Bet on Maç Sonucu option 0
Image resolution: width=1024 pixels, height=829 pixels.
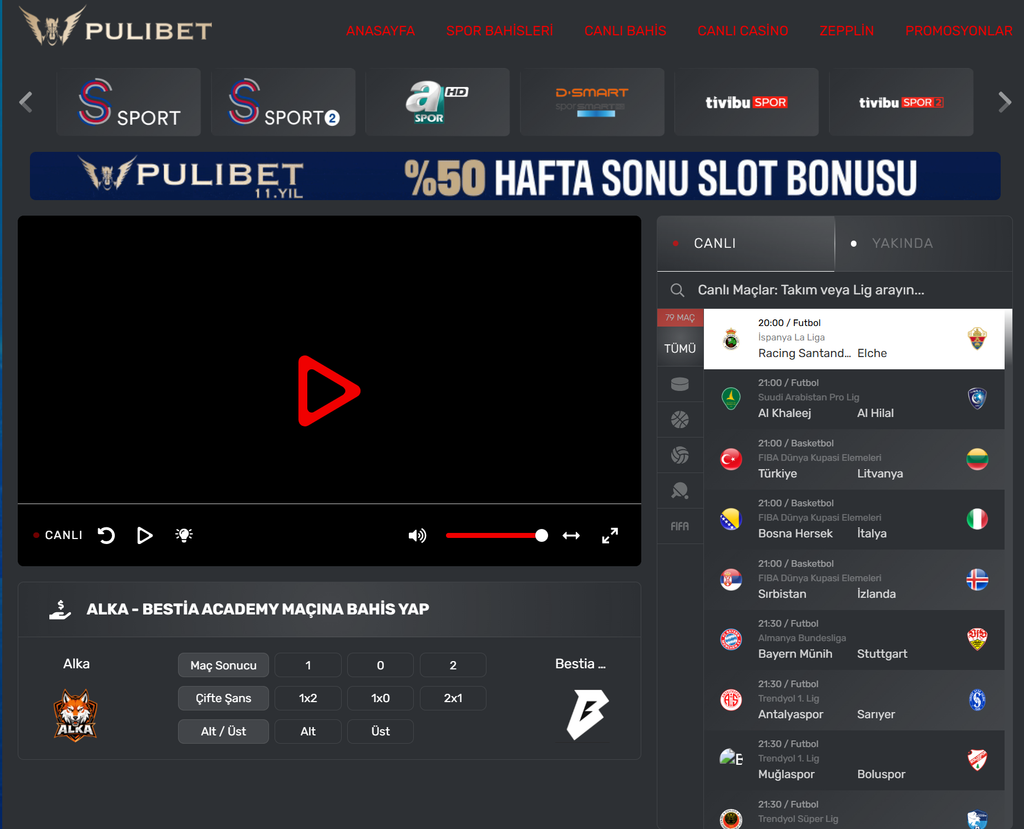point(381,665)
